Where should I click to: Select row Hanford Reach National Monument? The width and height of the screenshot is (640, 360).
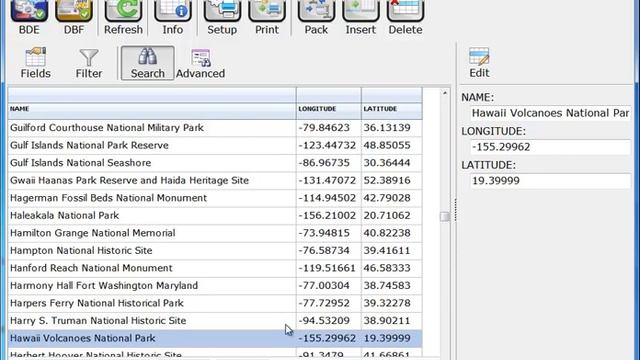coord(215,268)
